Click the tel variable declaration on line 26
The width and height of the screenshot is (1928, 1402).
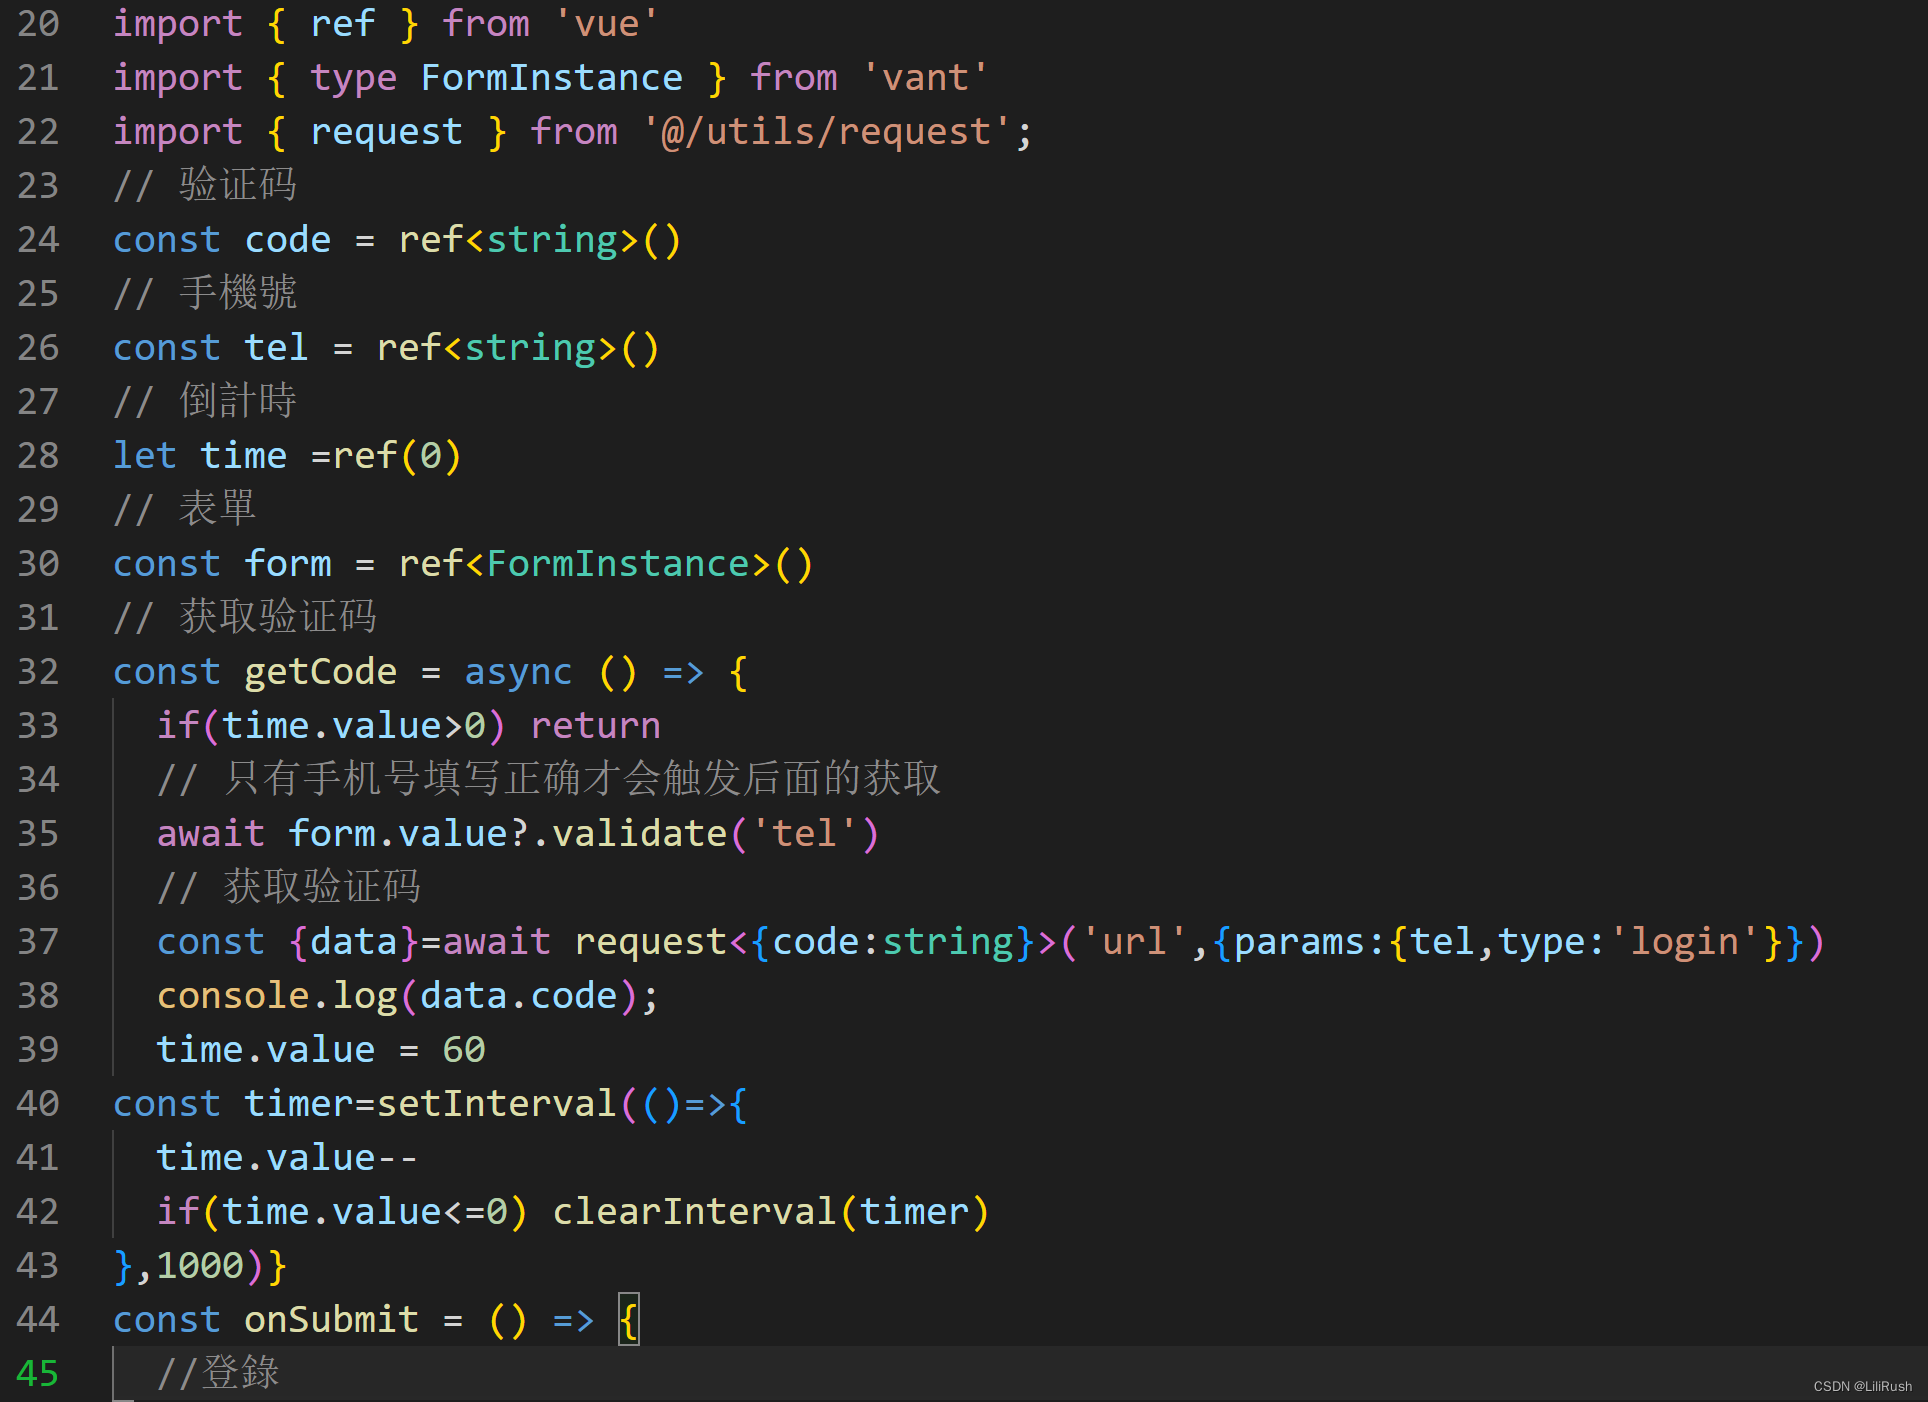275,347
